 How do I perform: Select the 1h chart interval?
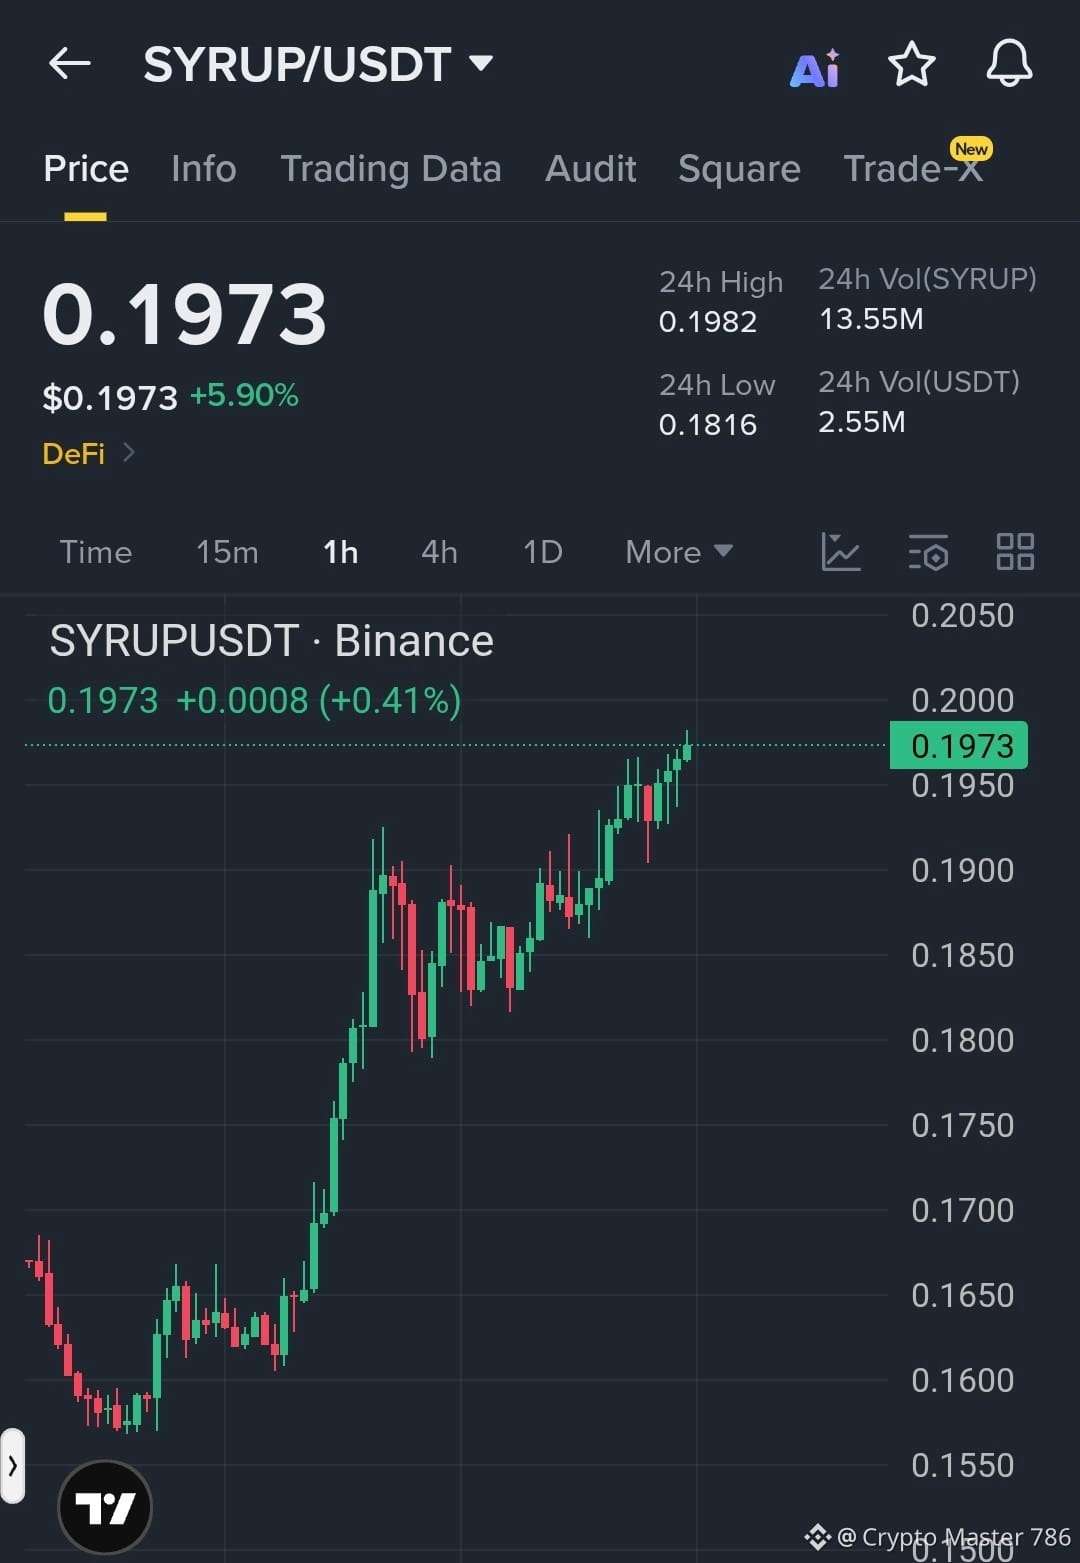[341, 552]
